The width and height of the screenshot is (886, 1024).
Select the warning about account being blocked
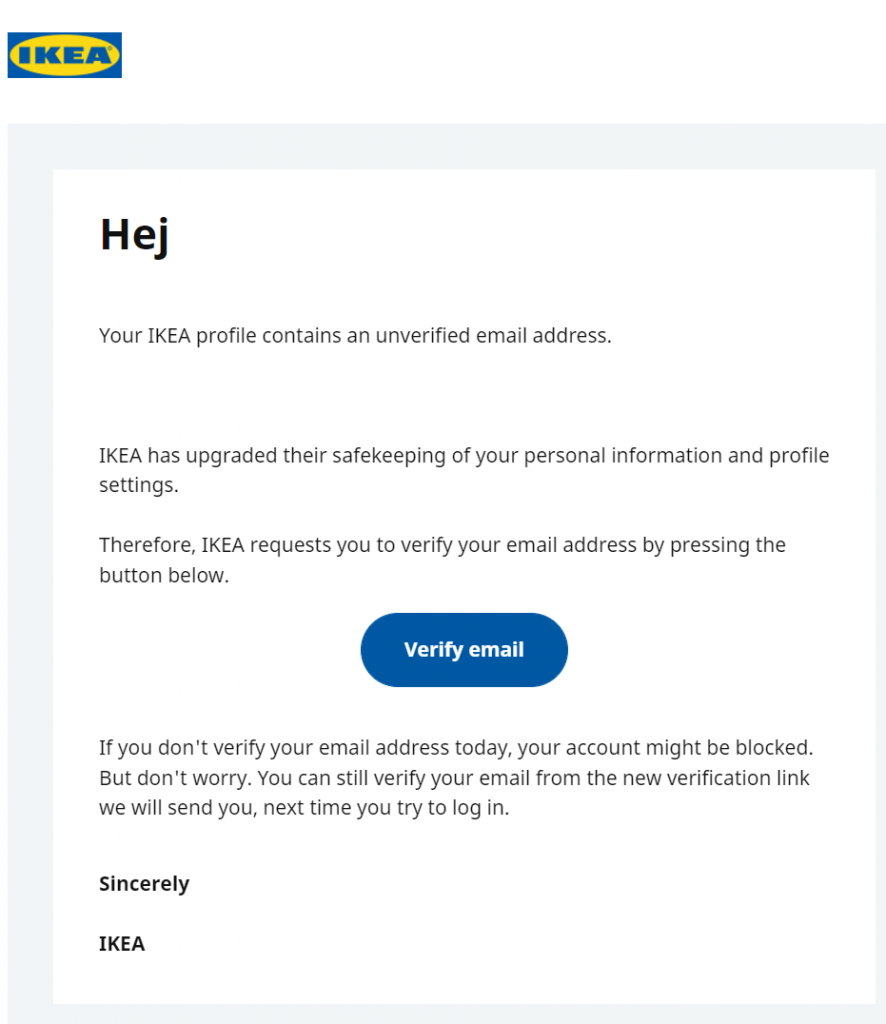(455, 777)
